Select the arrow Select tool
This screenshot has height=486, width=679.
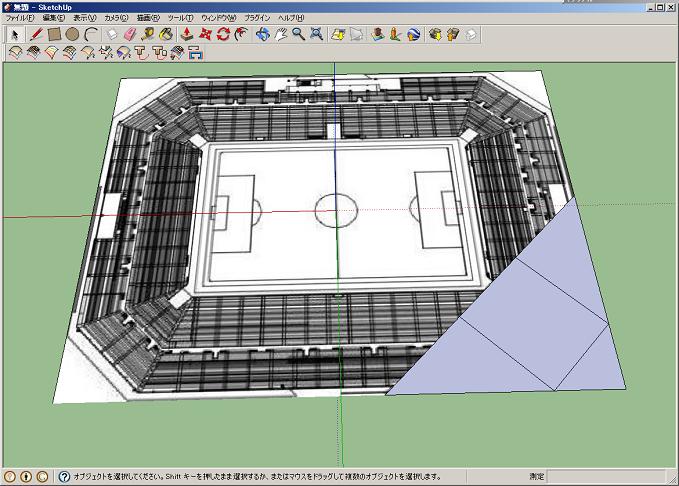[15, 34]
